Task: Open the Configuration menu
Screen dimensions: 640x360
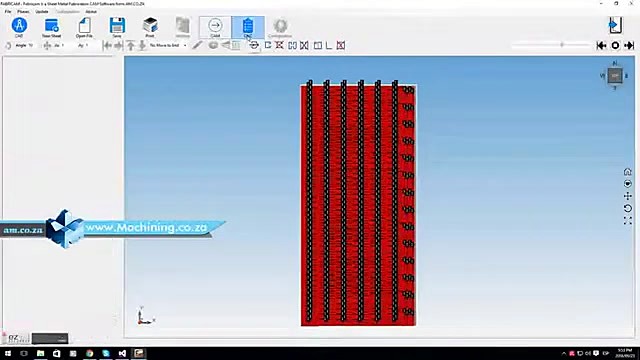Action: point(67,11)
